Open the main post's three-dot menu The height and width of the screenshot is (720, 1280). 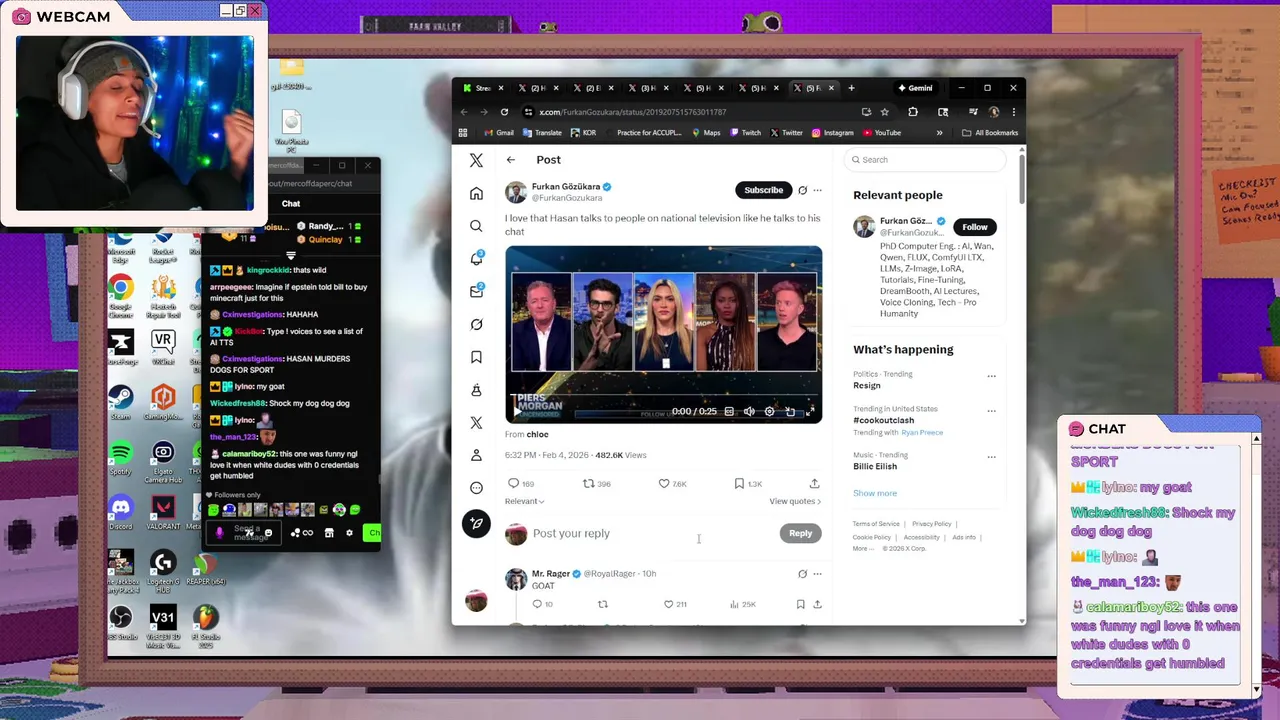click(x=817, y=190)
